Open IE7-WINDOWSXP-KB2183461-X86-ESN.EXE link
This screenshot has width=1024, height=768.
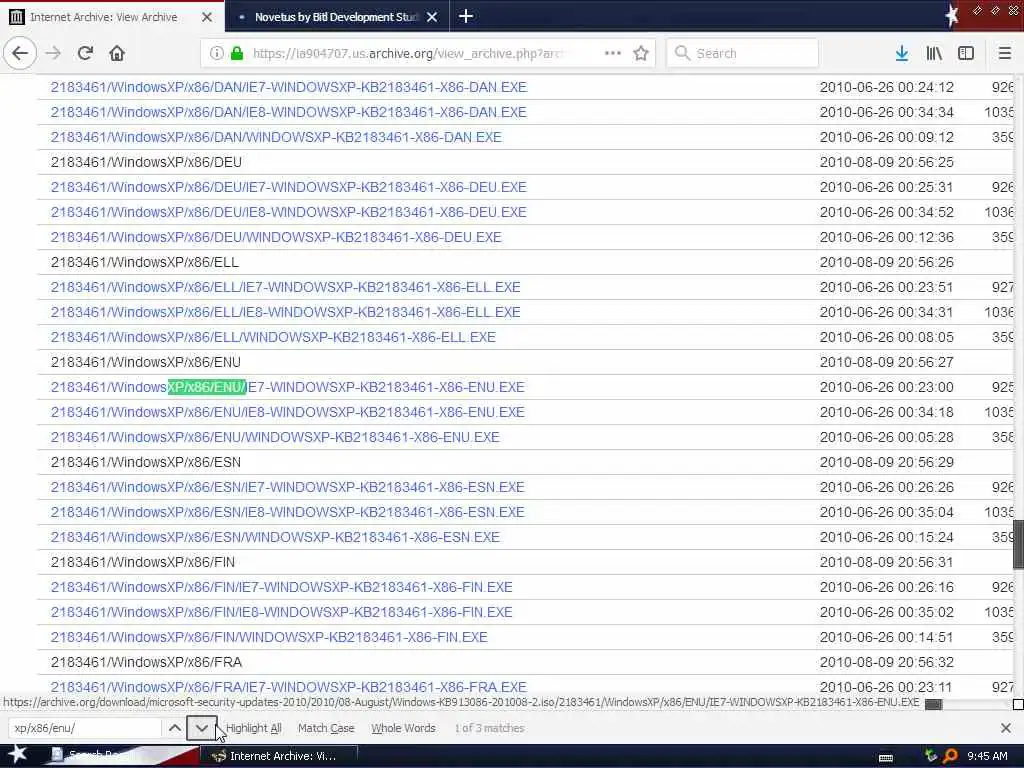(x=287, y=487)
